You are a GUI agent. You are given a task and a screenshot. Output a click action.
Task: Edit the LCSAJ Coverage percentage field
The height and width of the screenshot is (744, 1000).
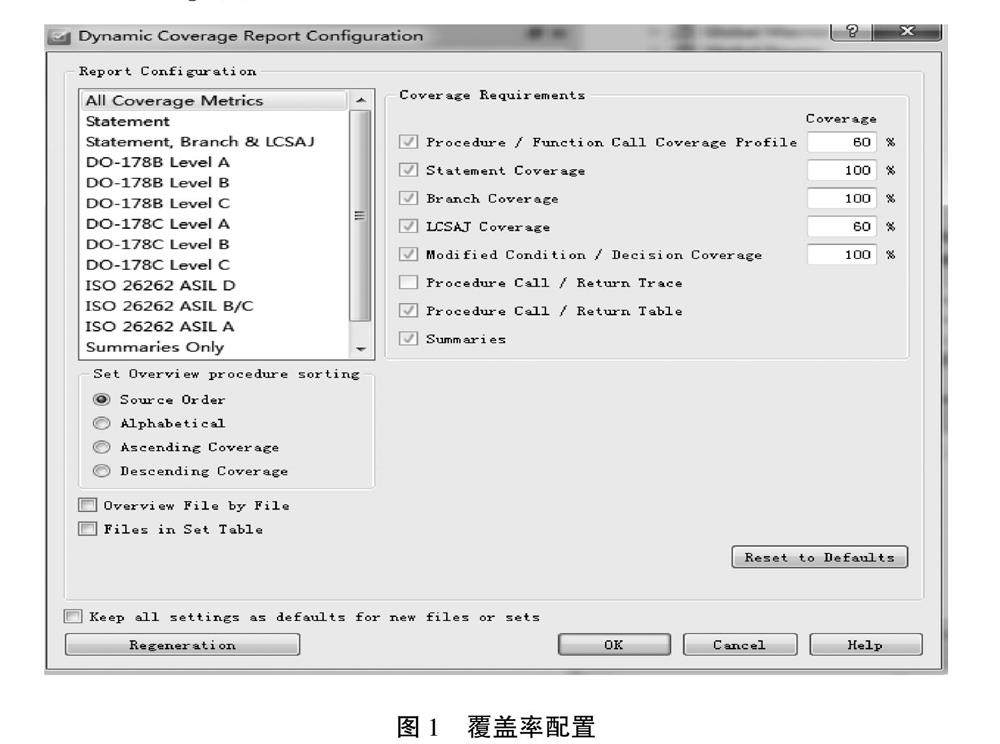(x=842, y=227)
